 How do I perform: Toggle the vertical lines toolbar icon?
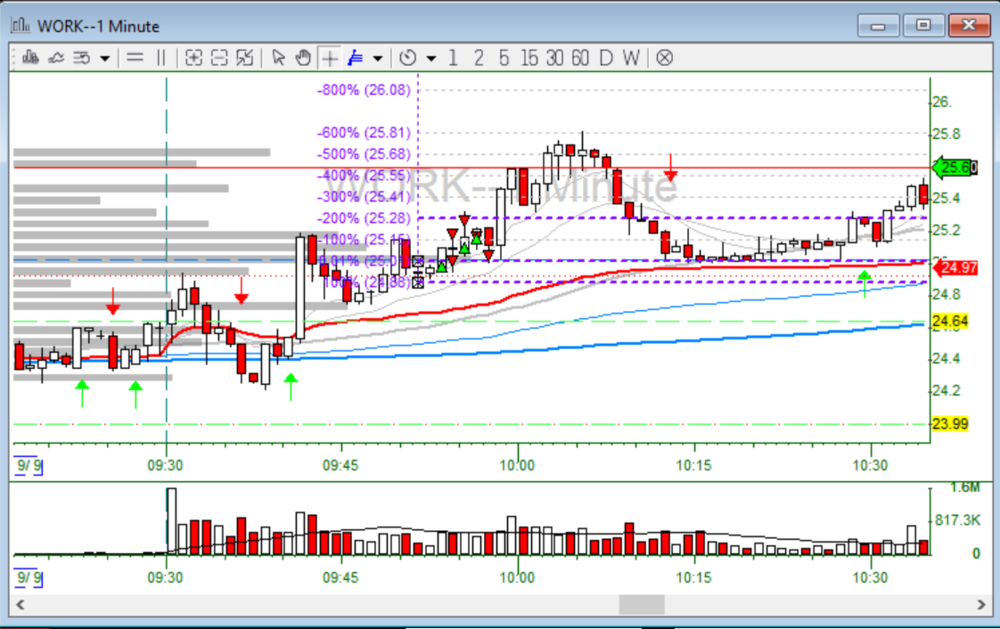tap(161, 58)
